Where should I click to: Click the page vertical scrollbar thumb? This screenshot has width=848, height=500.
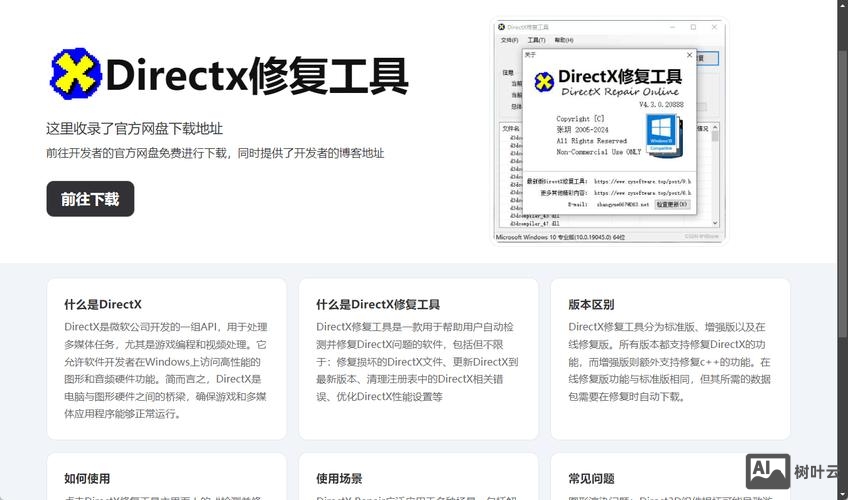[842, 194]
